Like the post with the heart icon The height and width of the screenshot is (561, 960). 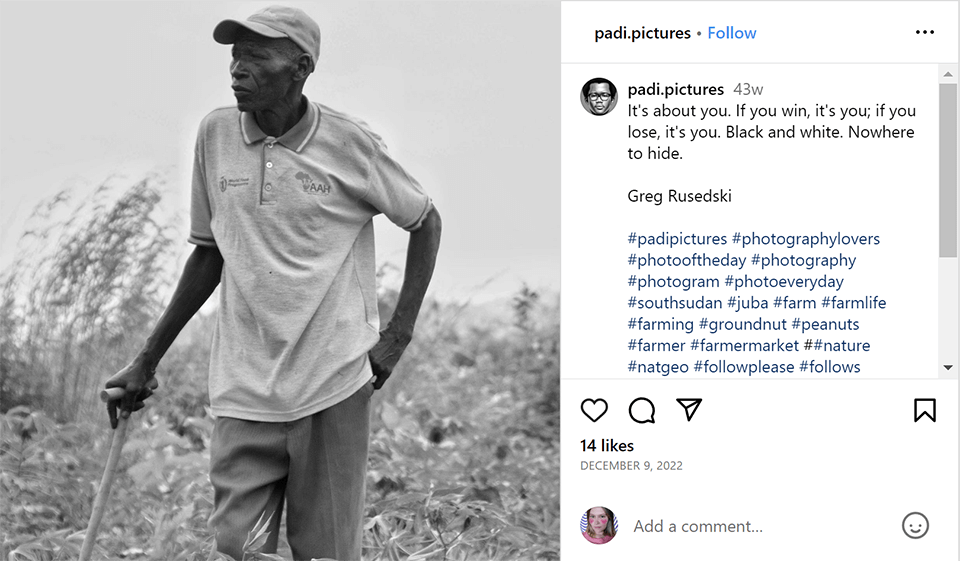[594, 410]
